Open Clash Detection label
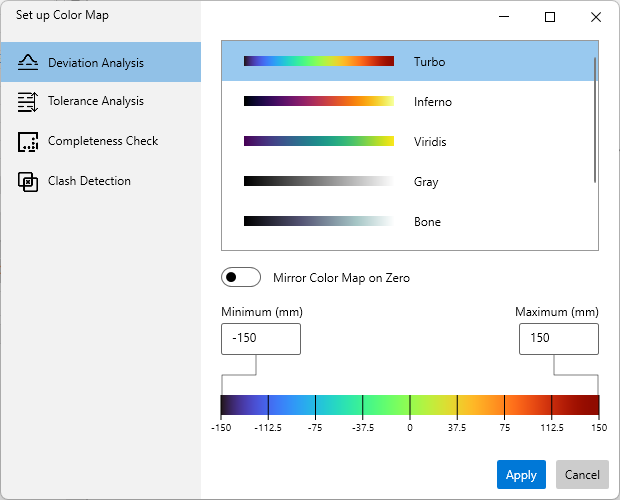Viewport: 620px width, 500px height. tap(89, 181)
